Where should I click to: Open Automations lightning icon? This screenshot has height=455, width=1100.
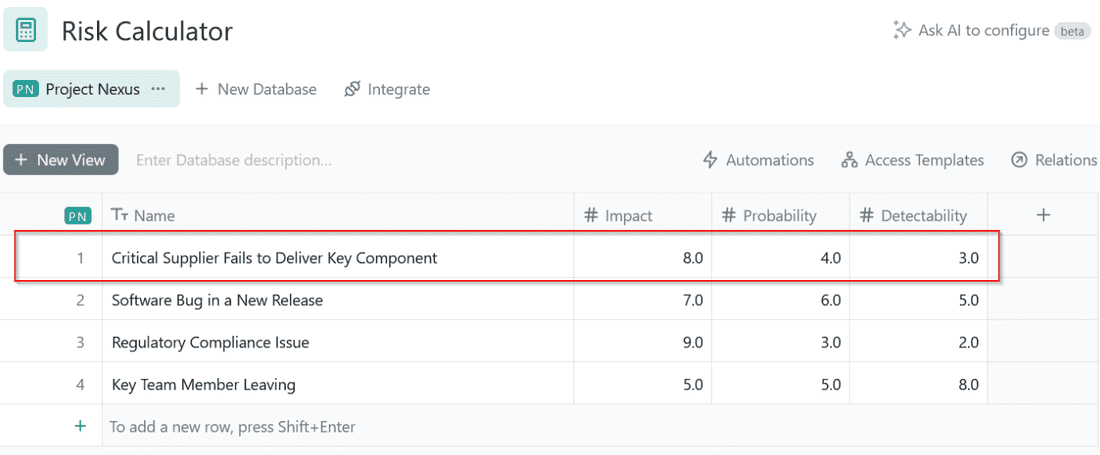click(x=711, y=160)
